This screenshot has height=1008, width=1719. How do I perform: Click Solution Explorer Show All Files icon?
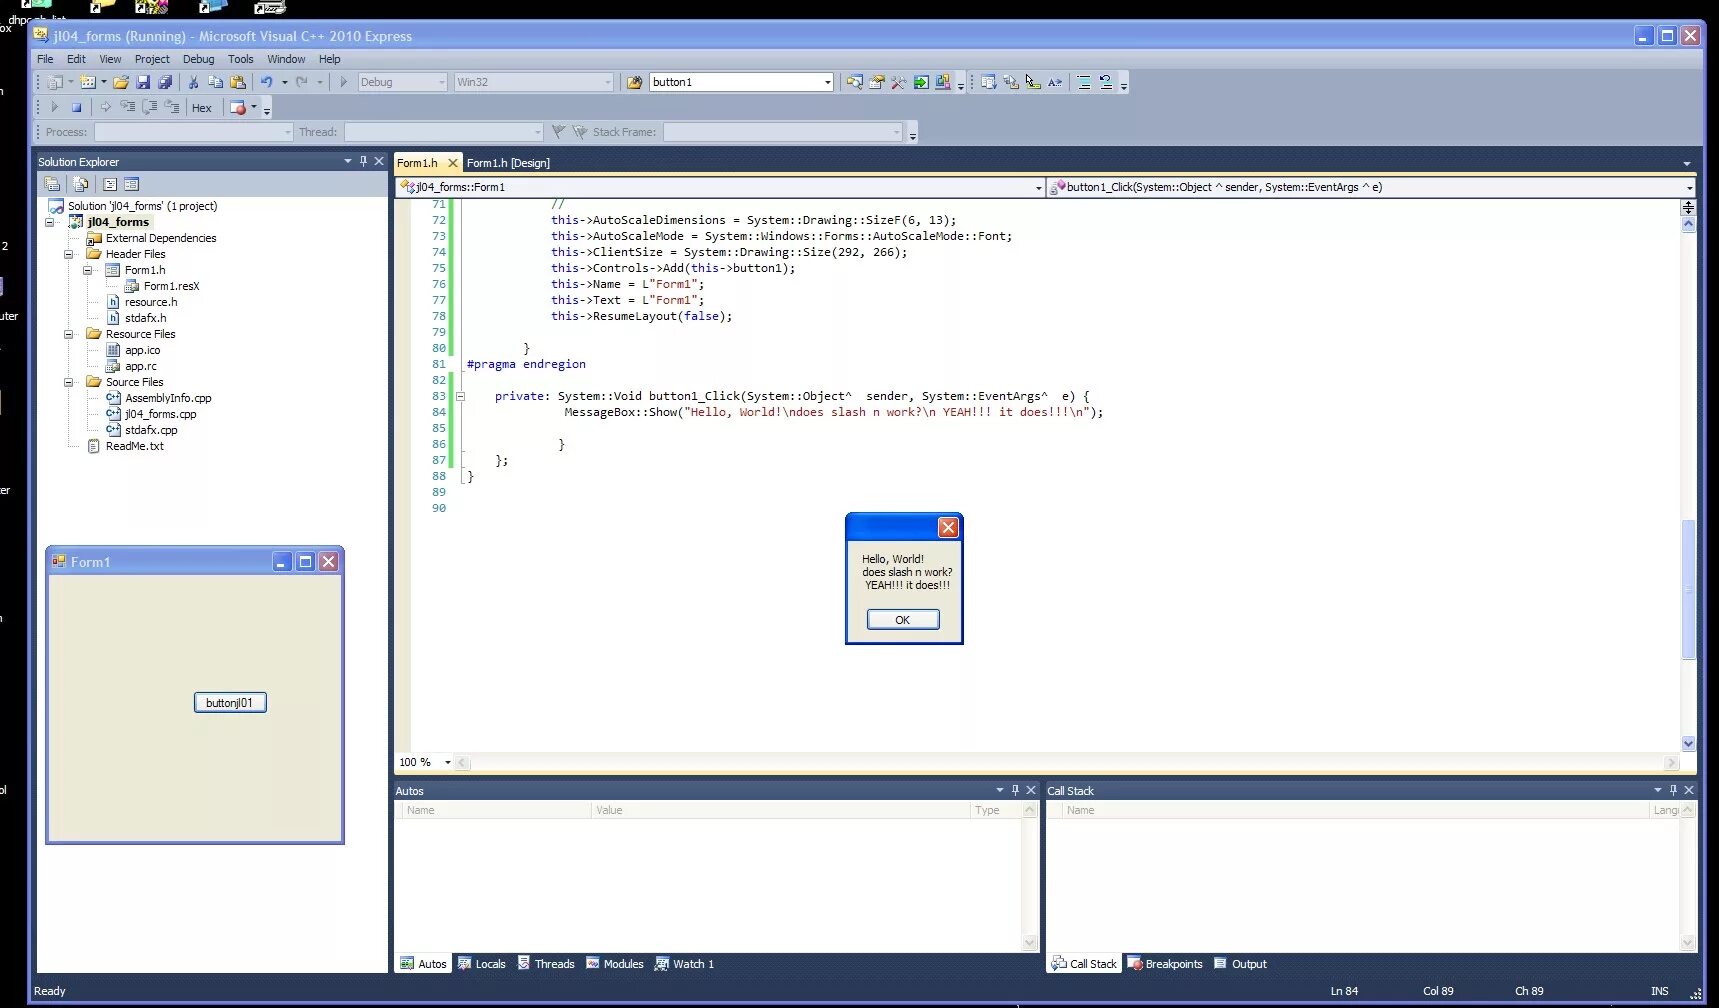(x=81, y=184)
